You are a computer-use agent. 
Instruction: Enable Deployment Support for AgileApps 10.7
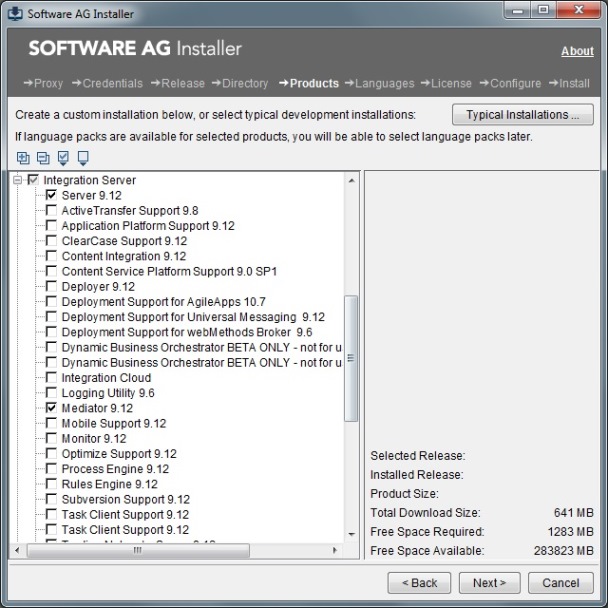[x=51, y=301]
